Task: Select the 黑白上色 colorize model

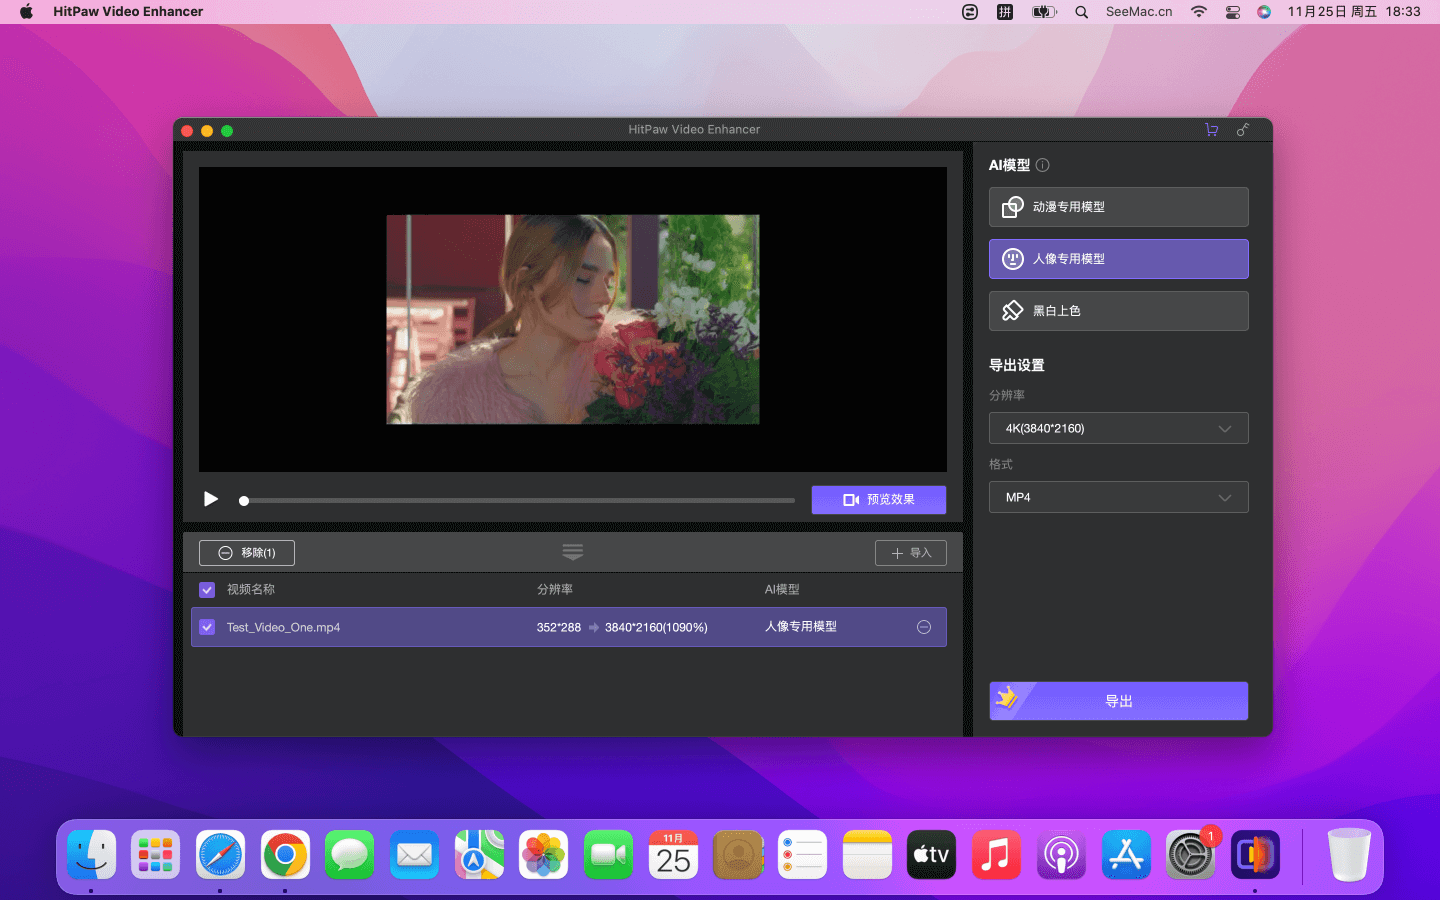Action: [1118, 311]
